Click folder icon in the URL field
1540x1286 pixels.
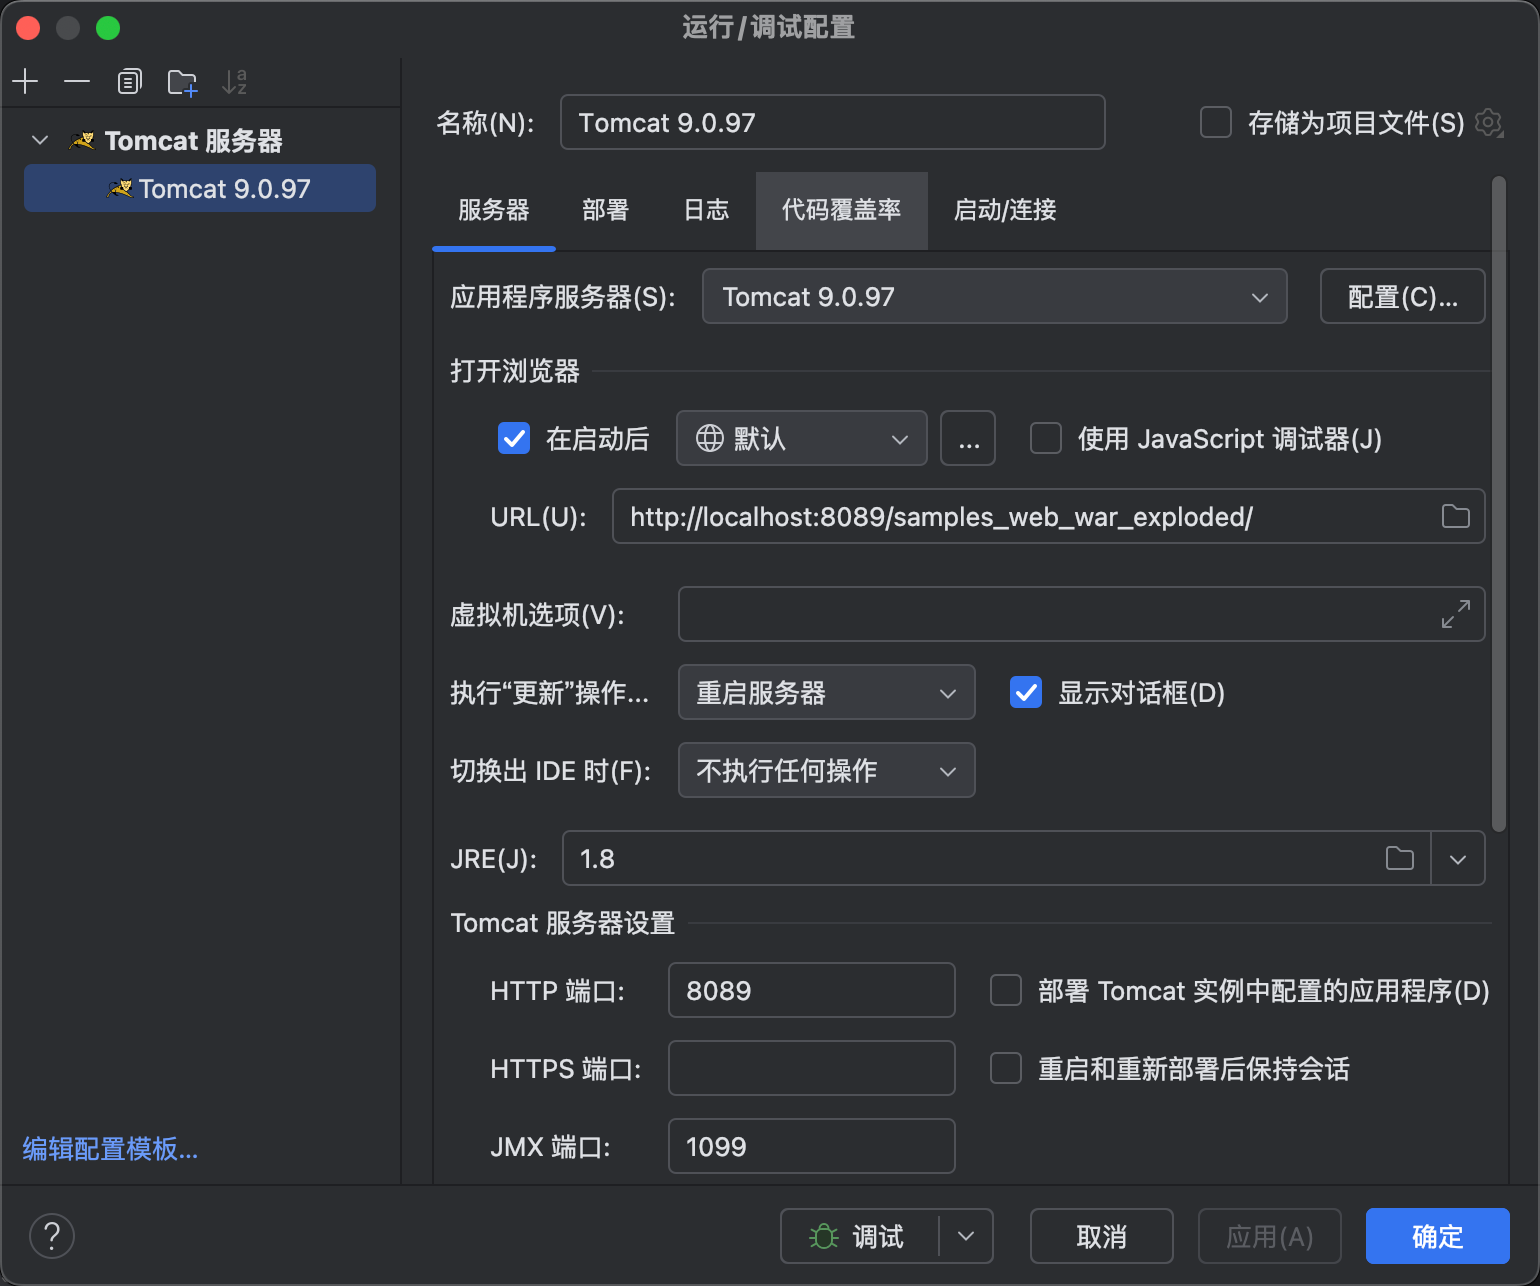tap(1456, 516)
